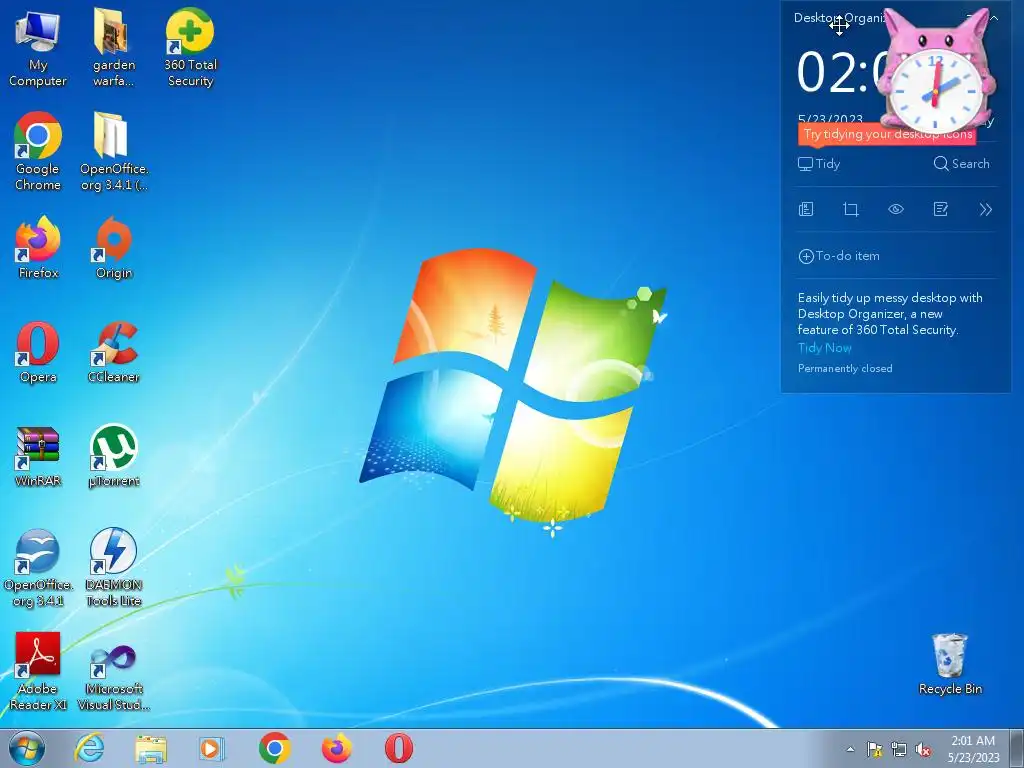
Task: Launch Chrome from the taskbar
Action: [274, 748]
